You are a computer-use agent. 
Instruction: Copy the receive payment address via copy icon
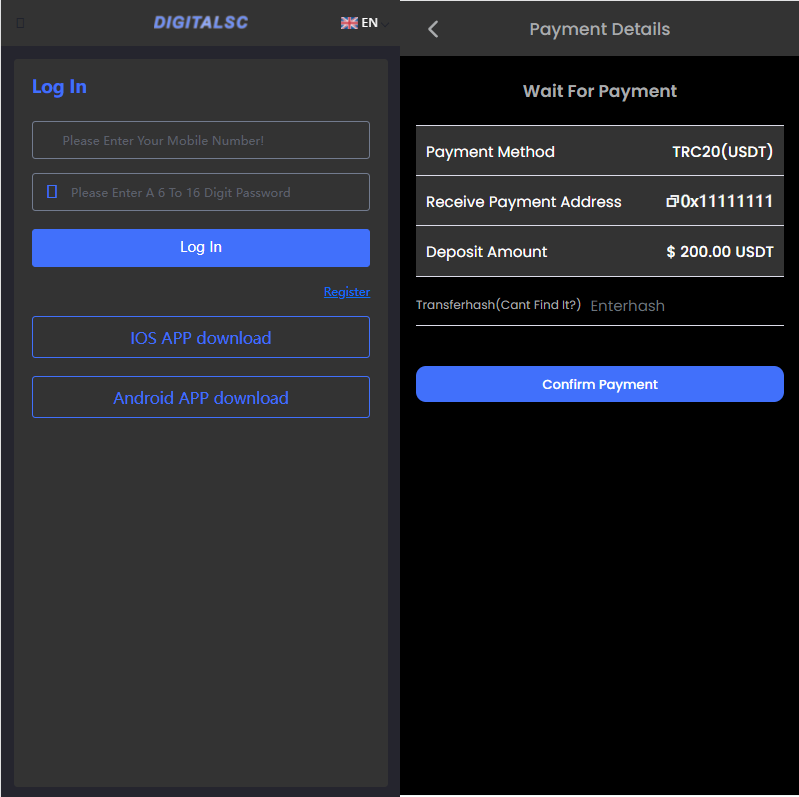click(672, 202)
